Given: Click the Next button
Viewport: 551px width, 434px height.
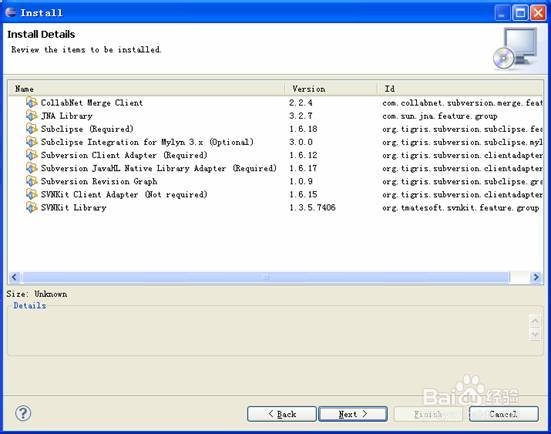Looking at the screenshot, I should [353, 414].
